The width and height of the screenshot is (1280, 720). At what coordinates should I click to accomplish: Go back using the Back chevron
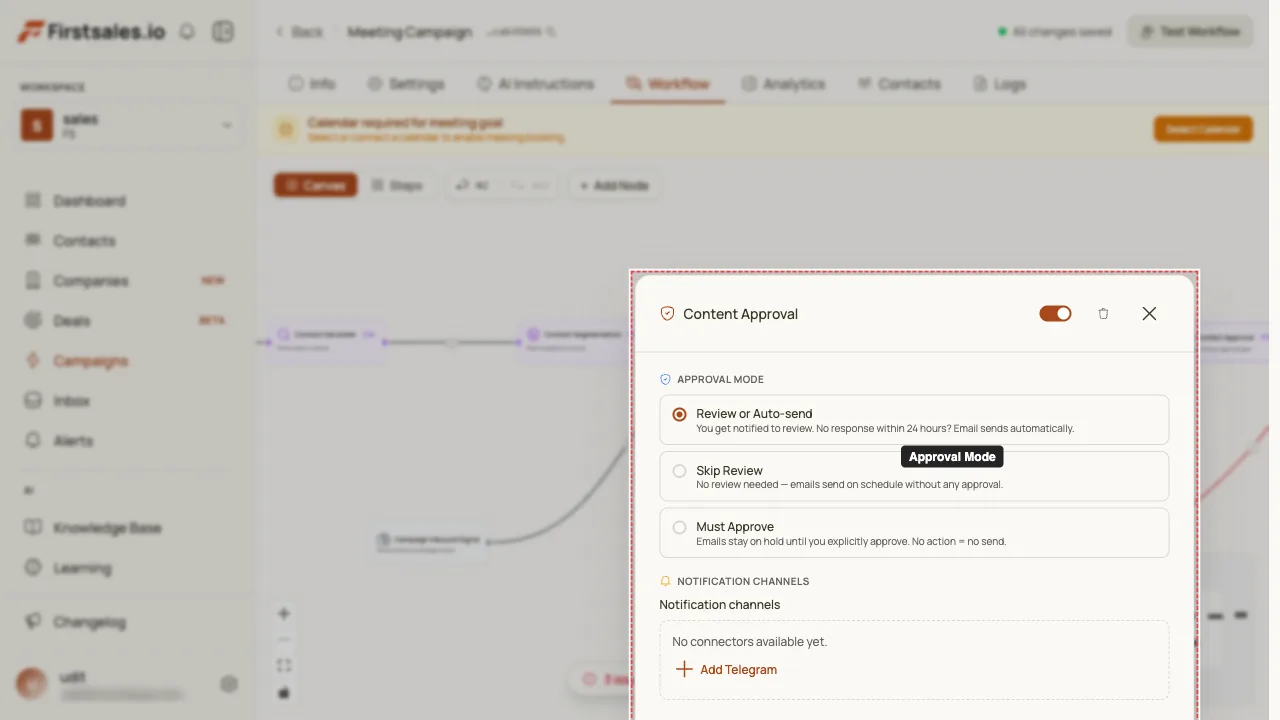[x=280, y=32]
